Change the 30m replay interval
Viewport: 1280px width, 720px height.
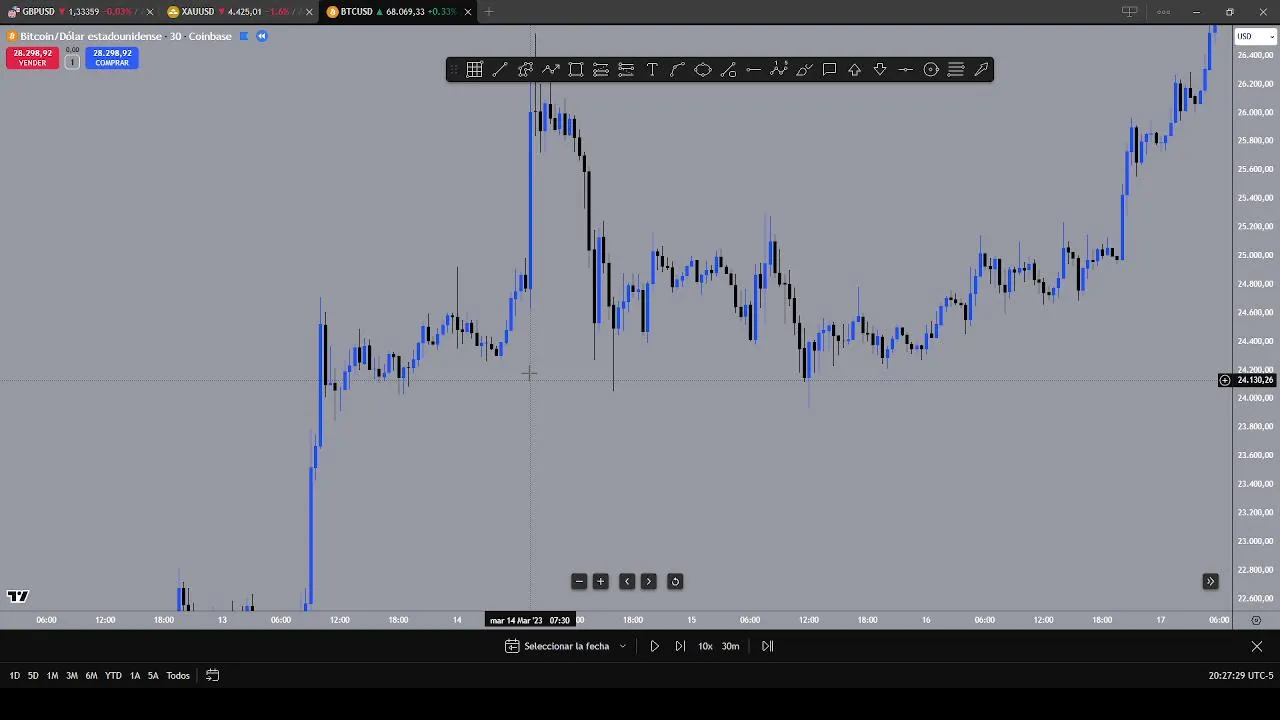(731, 646)
